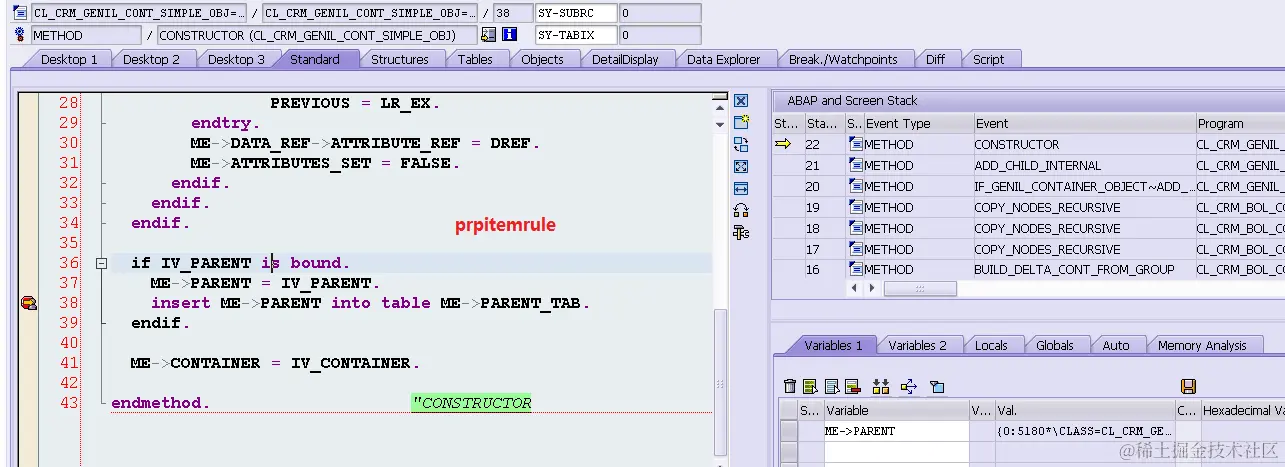Open the Memory Analysis tab
1285x467 pixels.
(1202, 345)
